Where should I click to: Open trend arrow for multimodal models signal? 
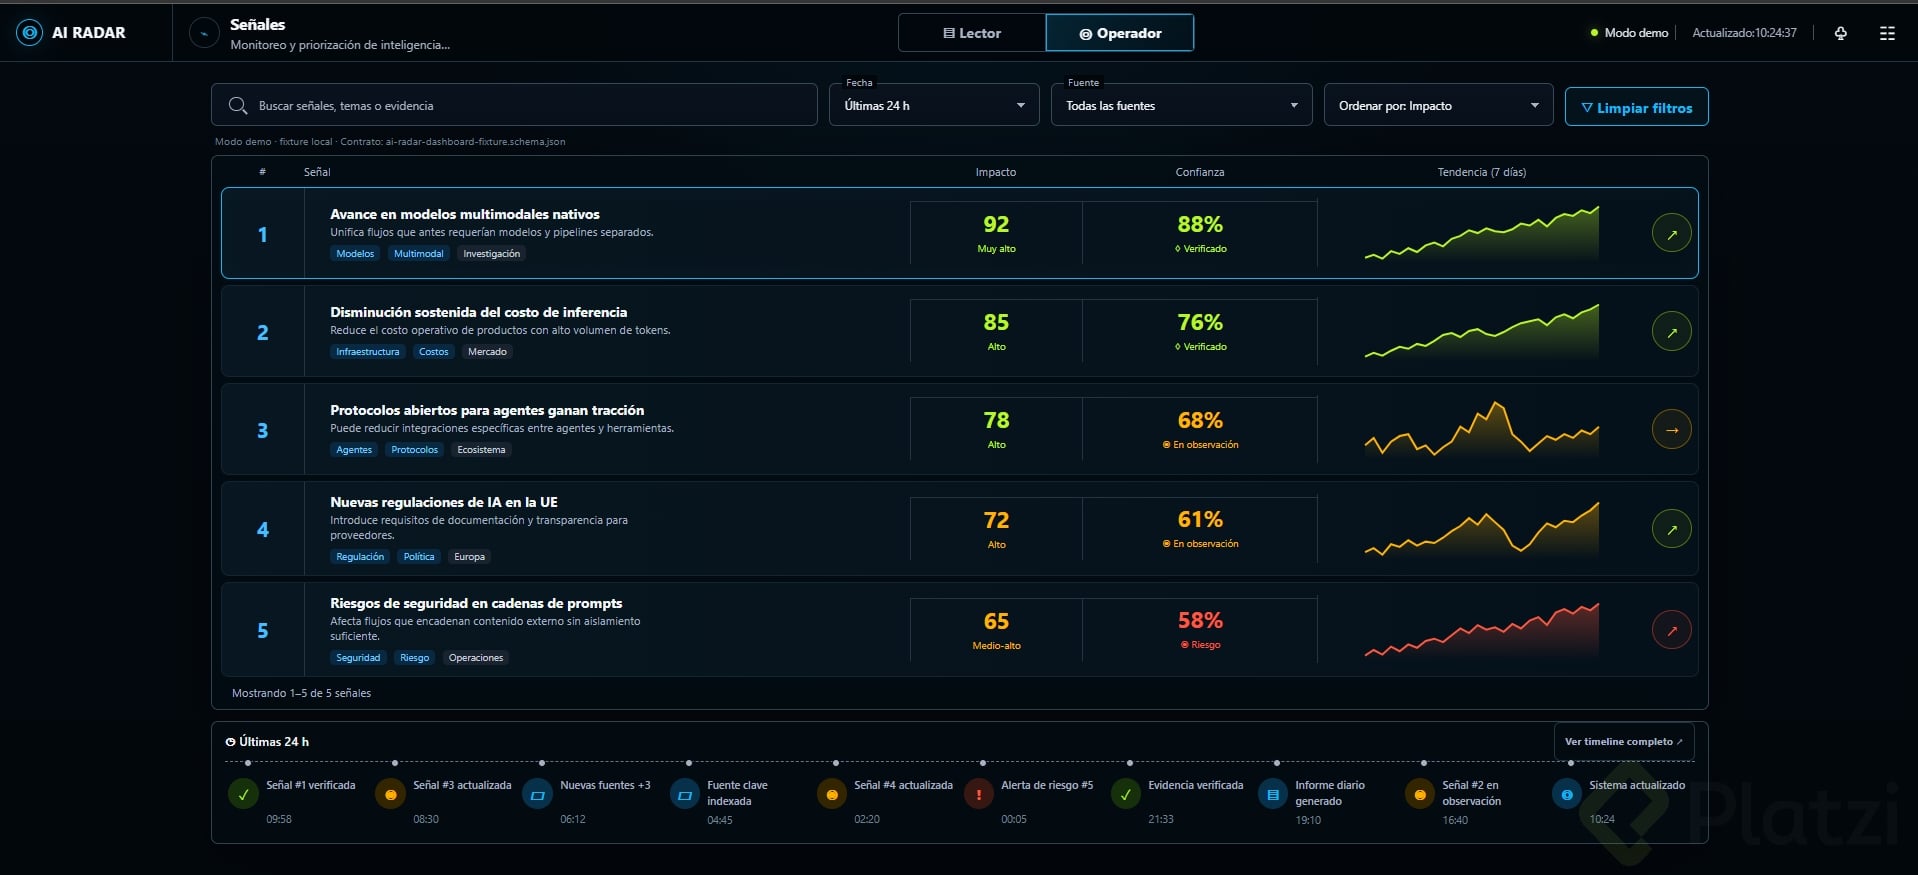(x=1672, y=233)
